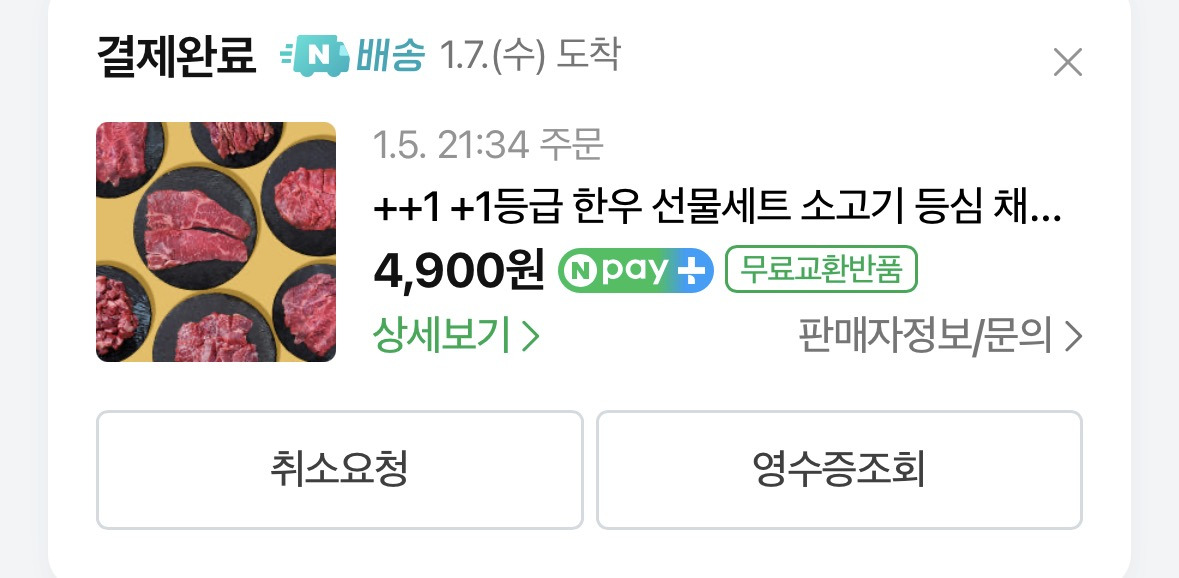Expand the 판매자정보/문의 arrow

pyautogui.click(x=1074, y=337)
